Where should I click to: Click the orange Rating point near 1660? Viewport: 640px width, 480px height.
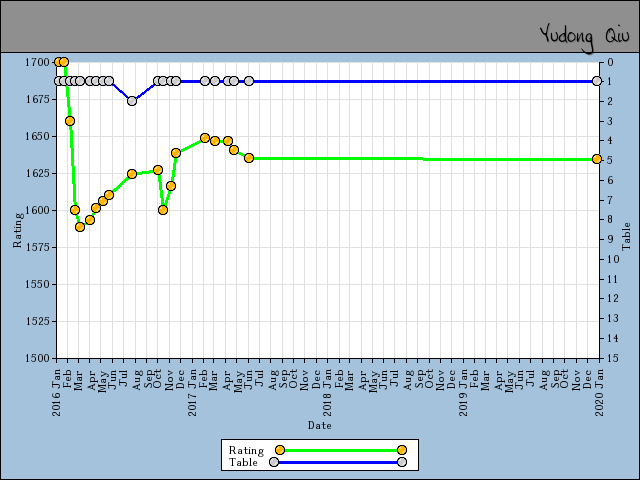pyautogui.click(x=70, y=121)
